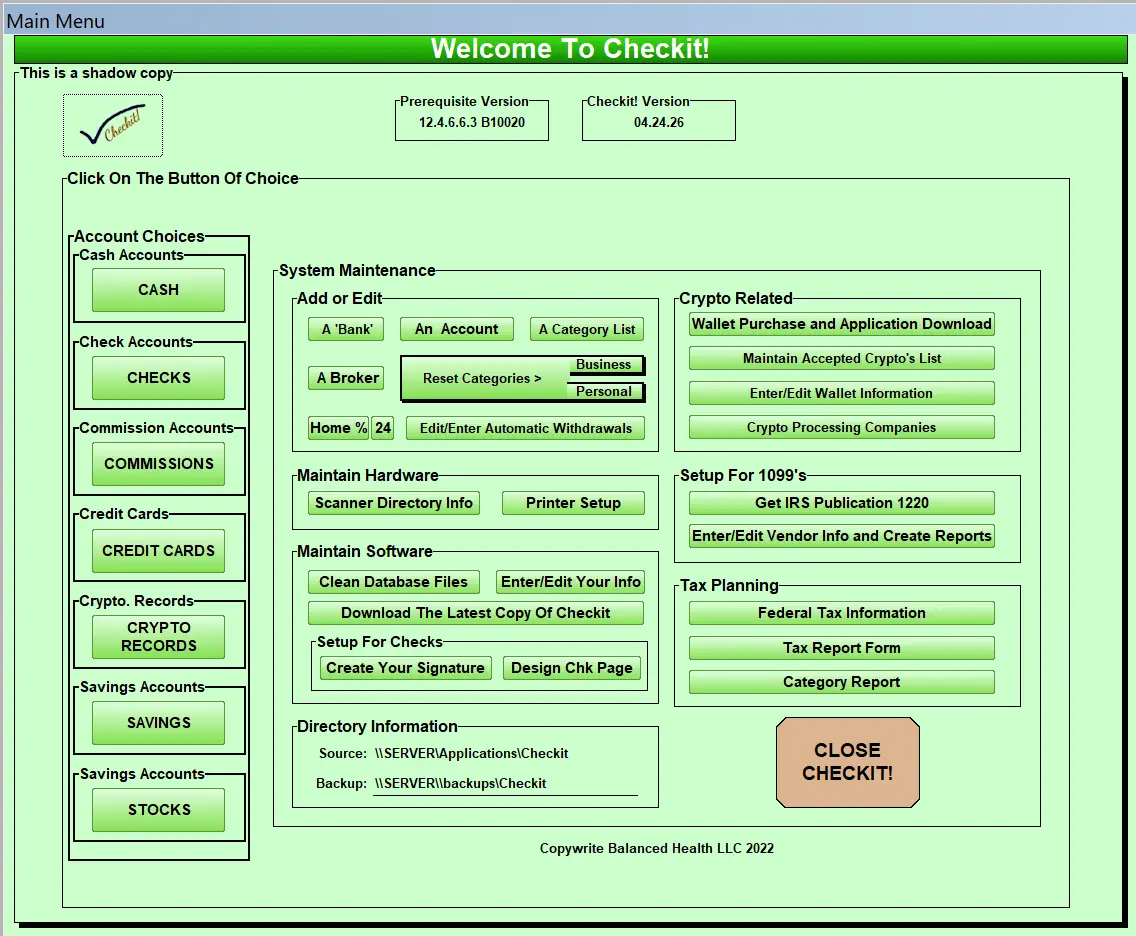This screenshot has width=1136, height=936.
Task: Open Maintain Accepted Crypto's List
Action: 841,359
